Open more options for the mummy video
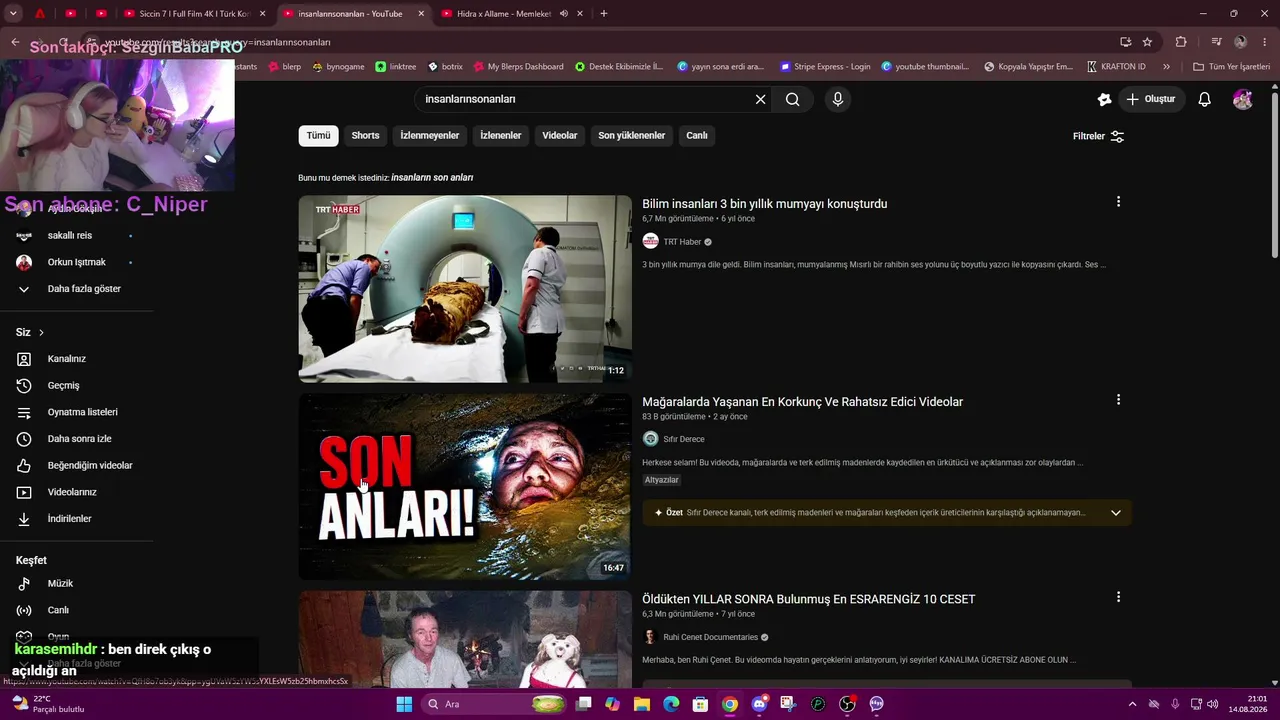The height and width of the screenshot is (720, 1280). (x=1118, y=202)
